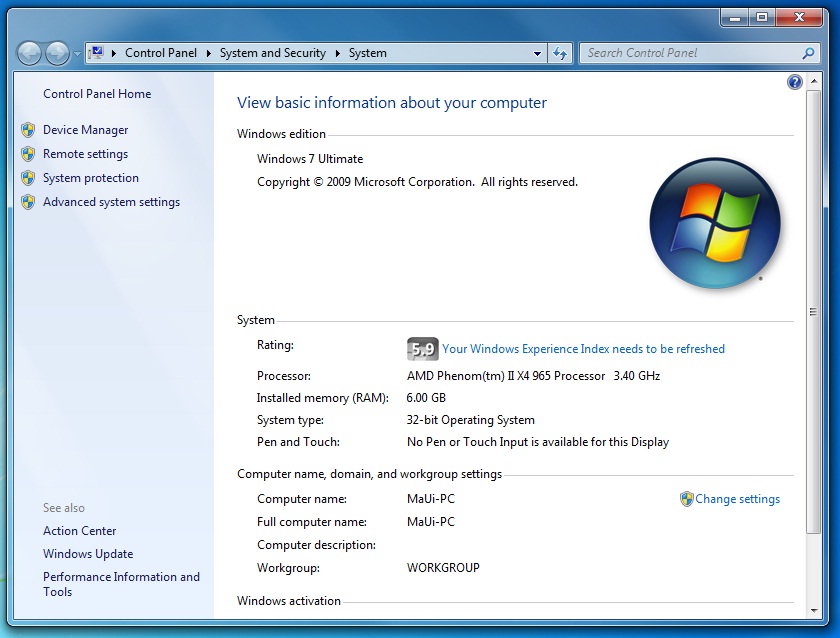The width and height of the screenshot is (840, 638).
Task: Minimize the System window
Action: [735, 17]
